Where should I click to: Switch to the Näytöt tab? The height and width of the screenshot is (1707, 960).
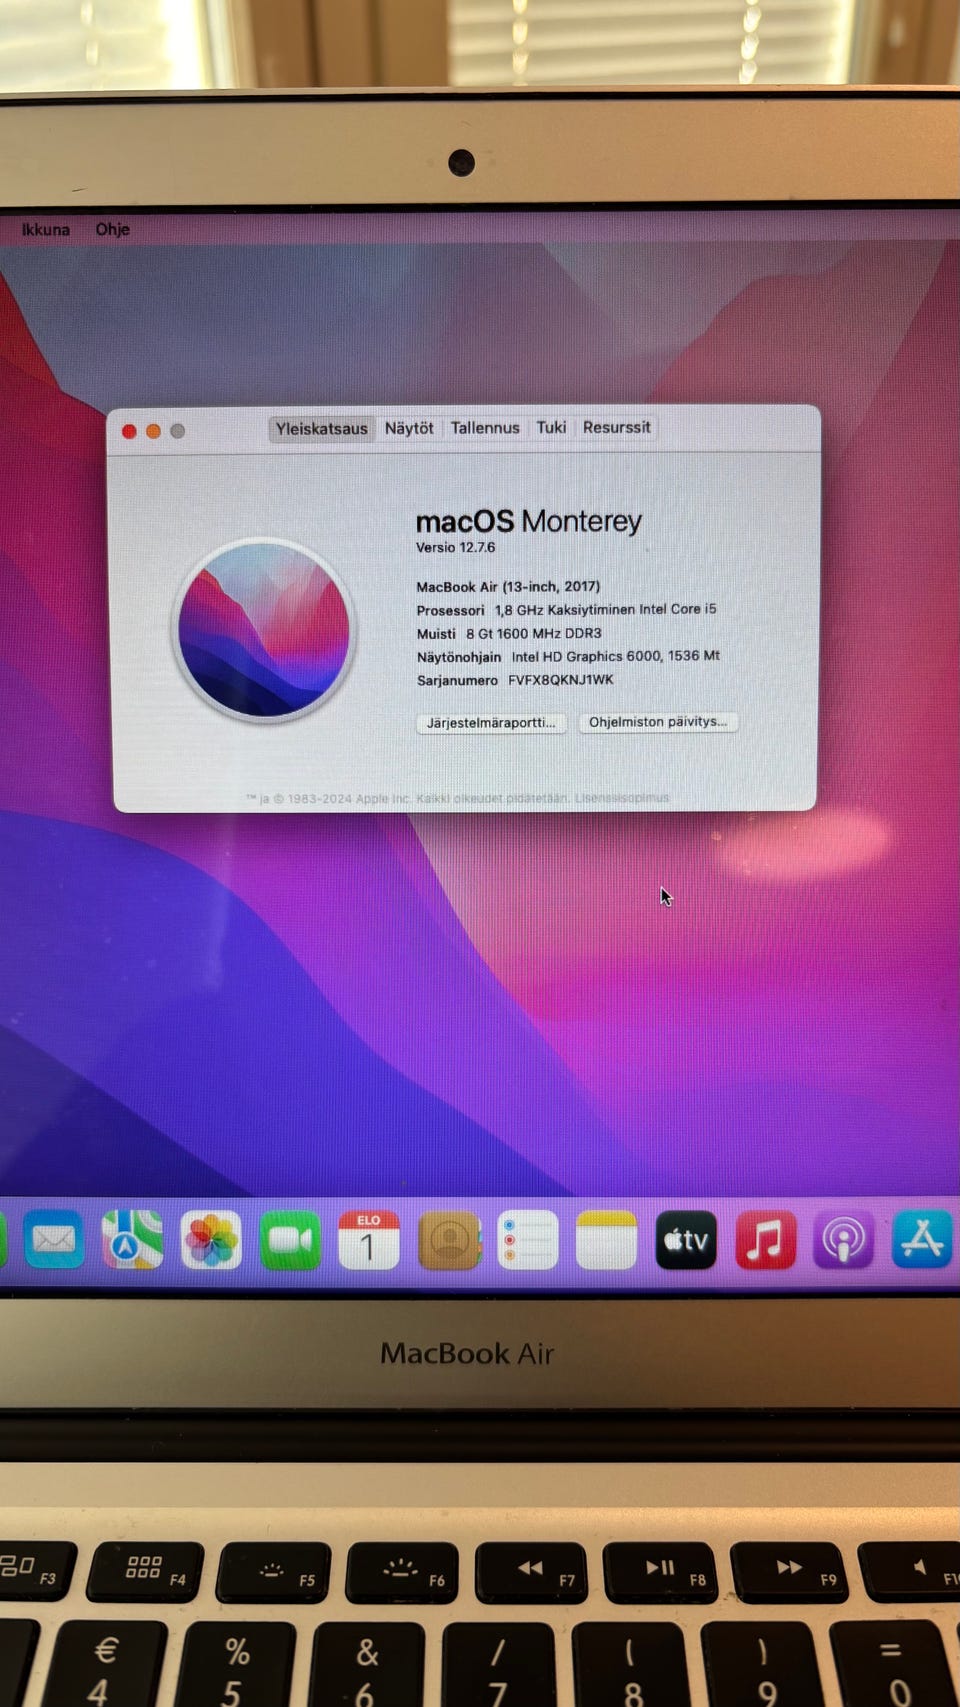[x=409, y=428]
